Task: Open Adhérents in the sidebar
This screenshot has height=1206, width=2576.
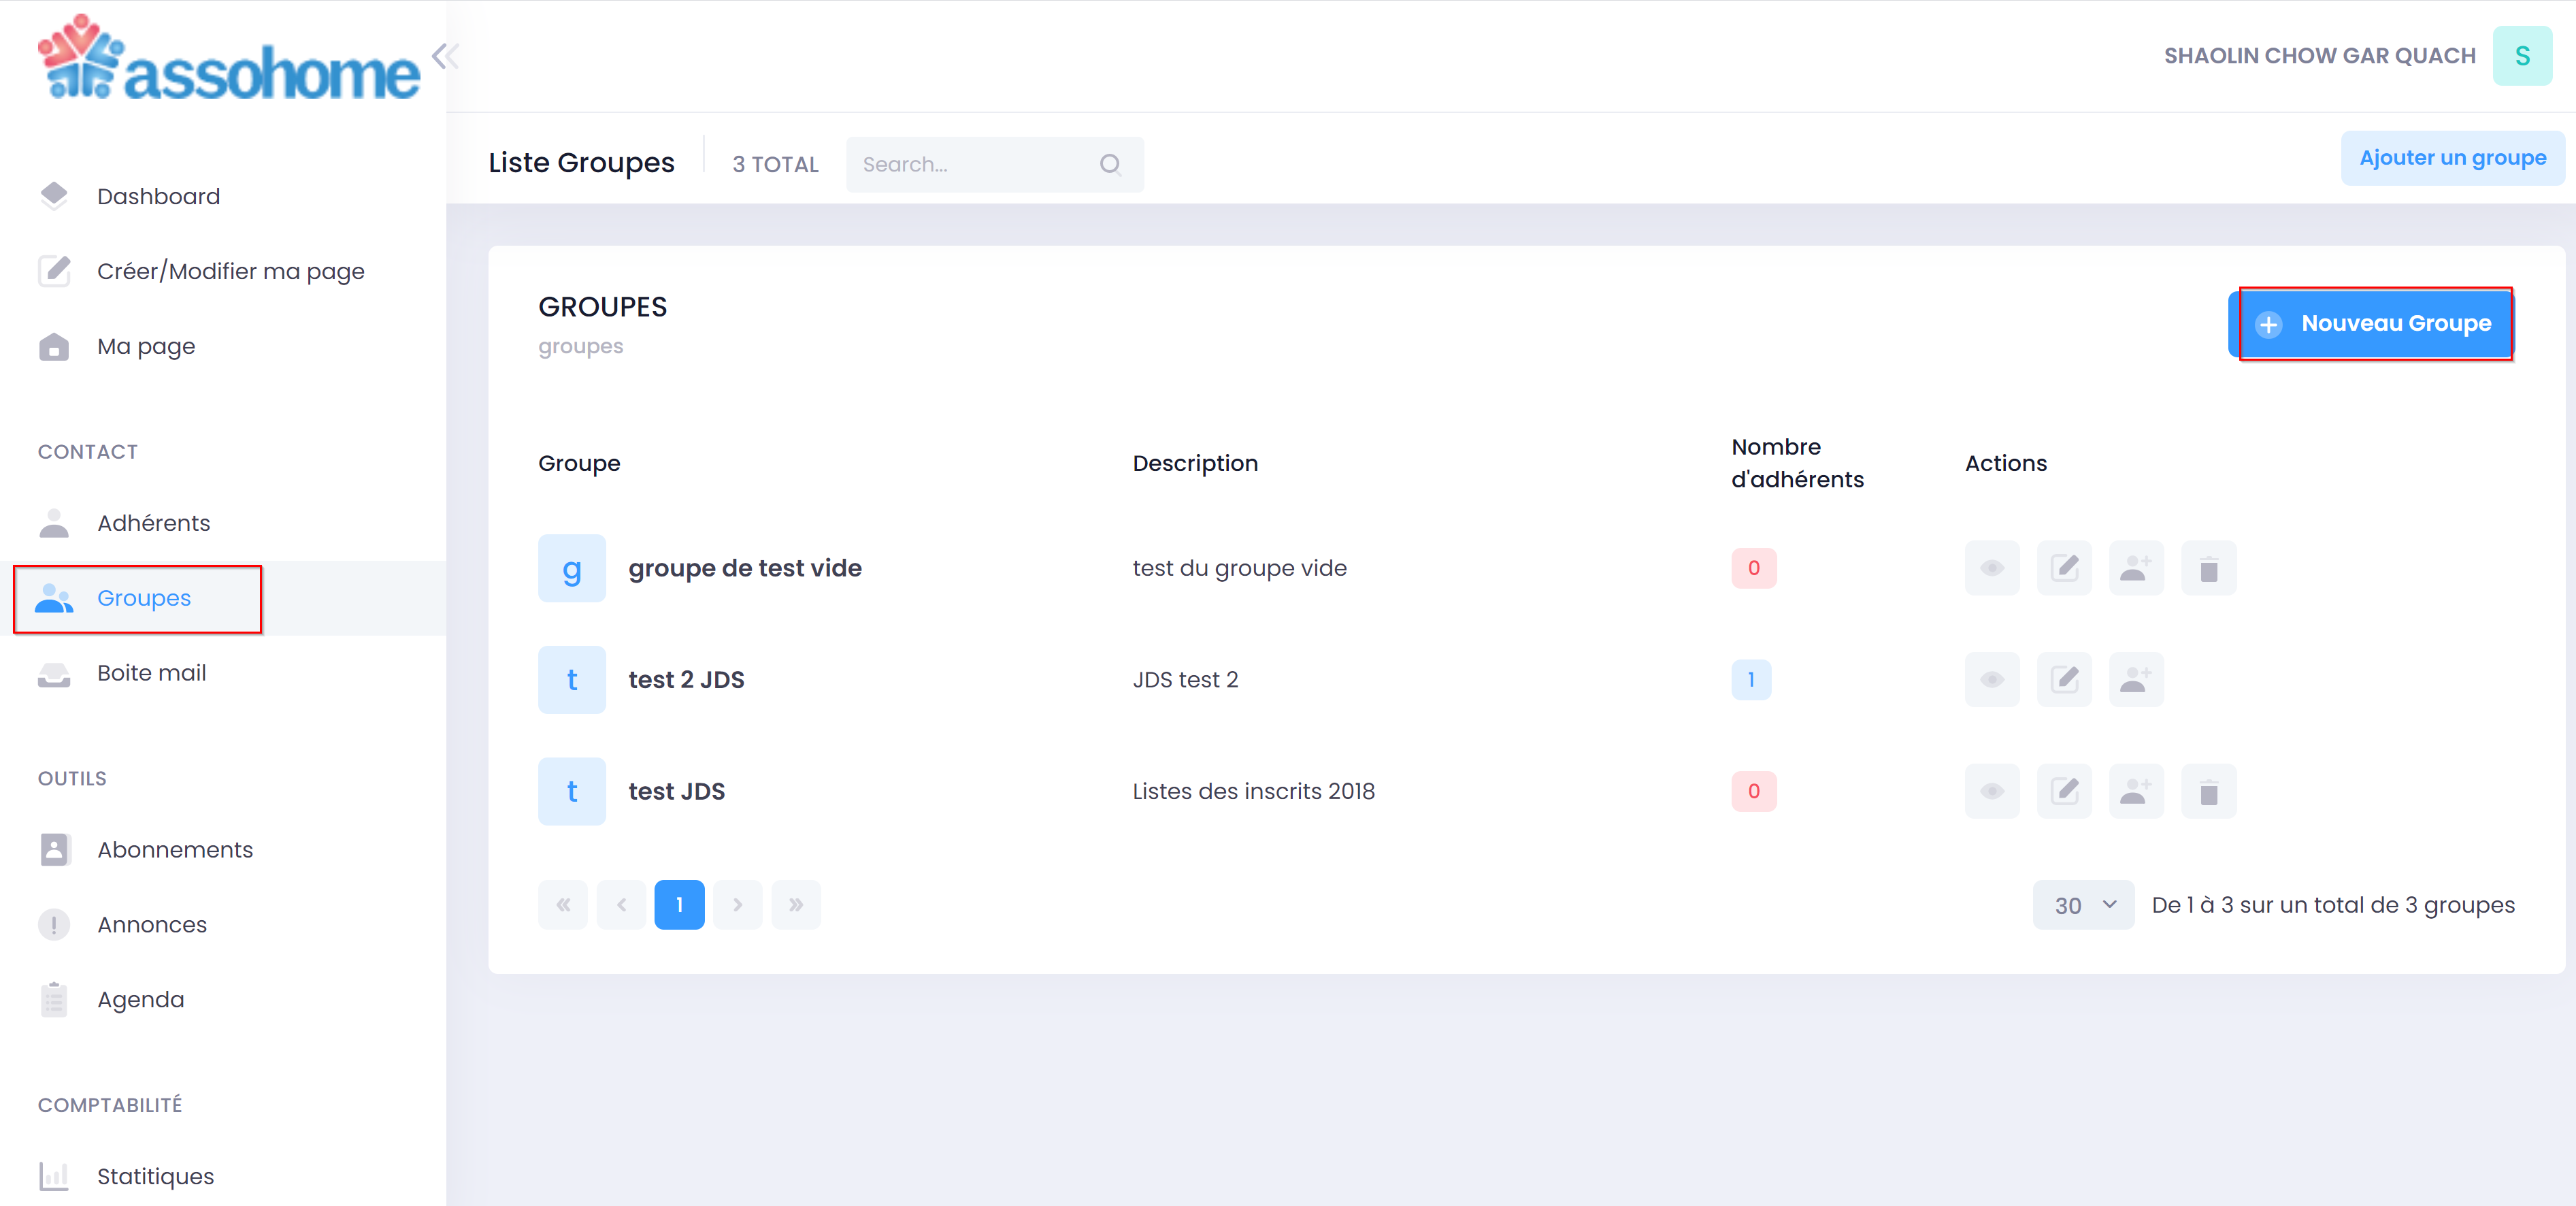Action: 153,523
